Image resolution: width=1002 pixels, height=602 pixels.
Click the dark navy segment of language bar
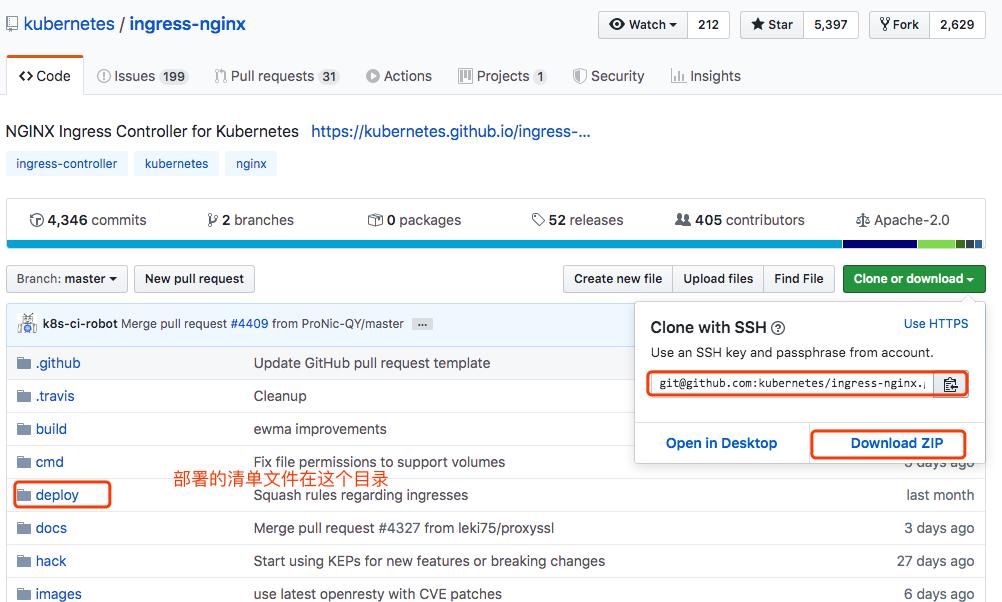pyautogui.click(x=880, y=244)
